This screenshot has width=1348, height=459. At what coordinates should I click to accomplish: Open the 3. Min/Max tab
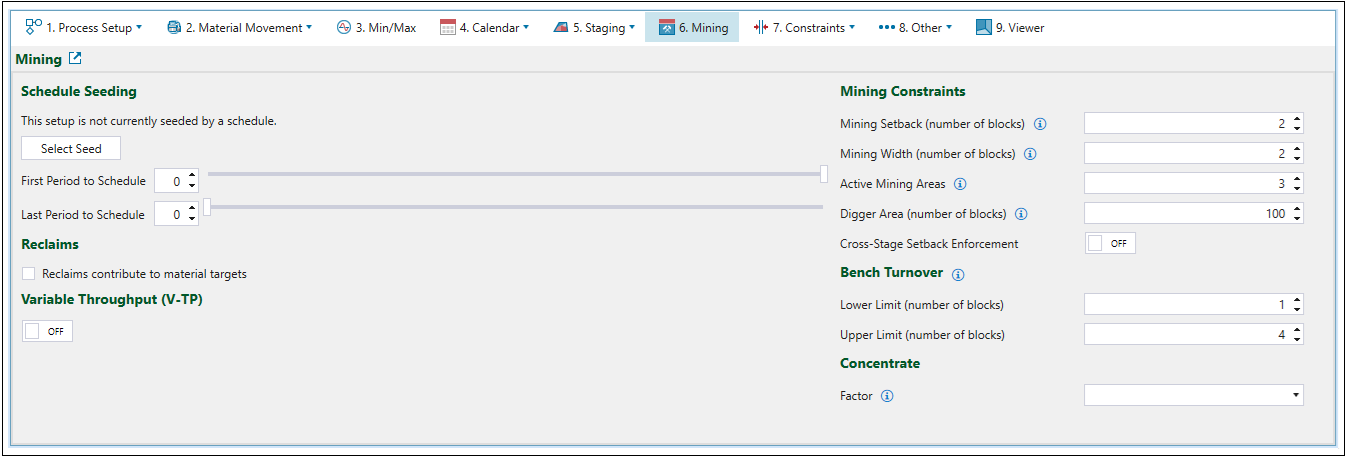(375, 28)
